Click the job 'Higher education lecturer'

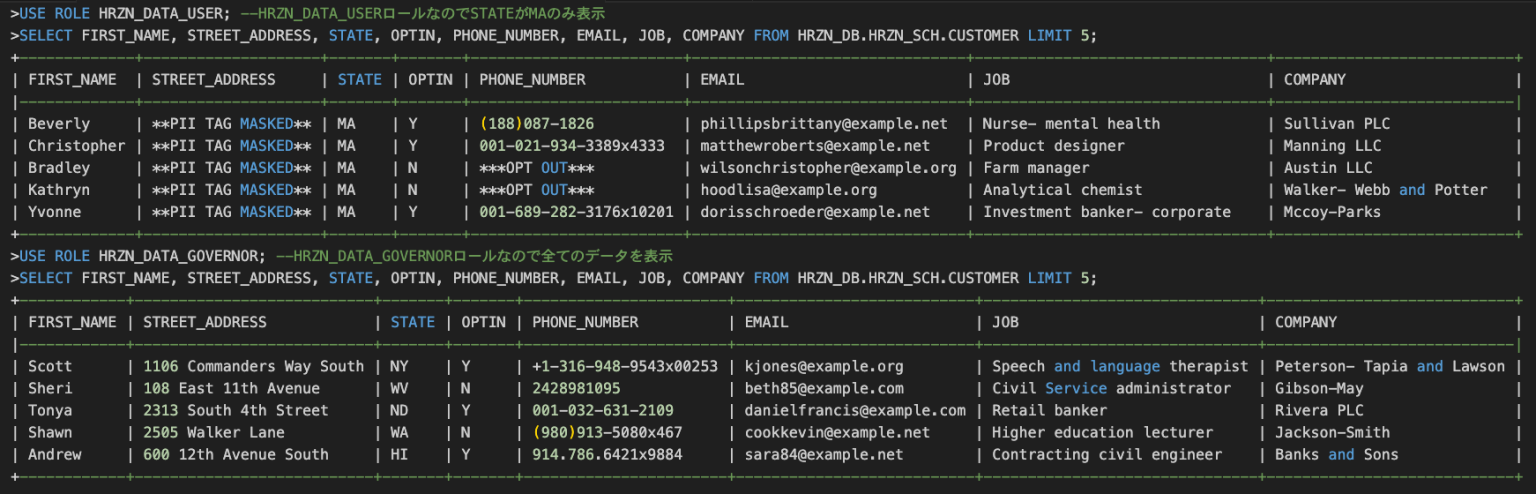pyautogui.click(x=1102, y=433)
